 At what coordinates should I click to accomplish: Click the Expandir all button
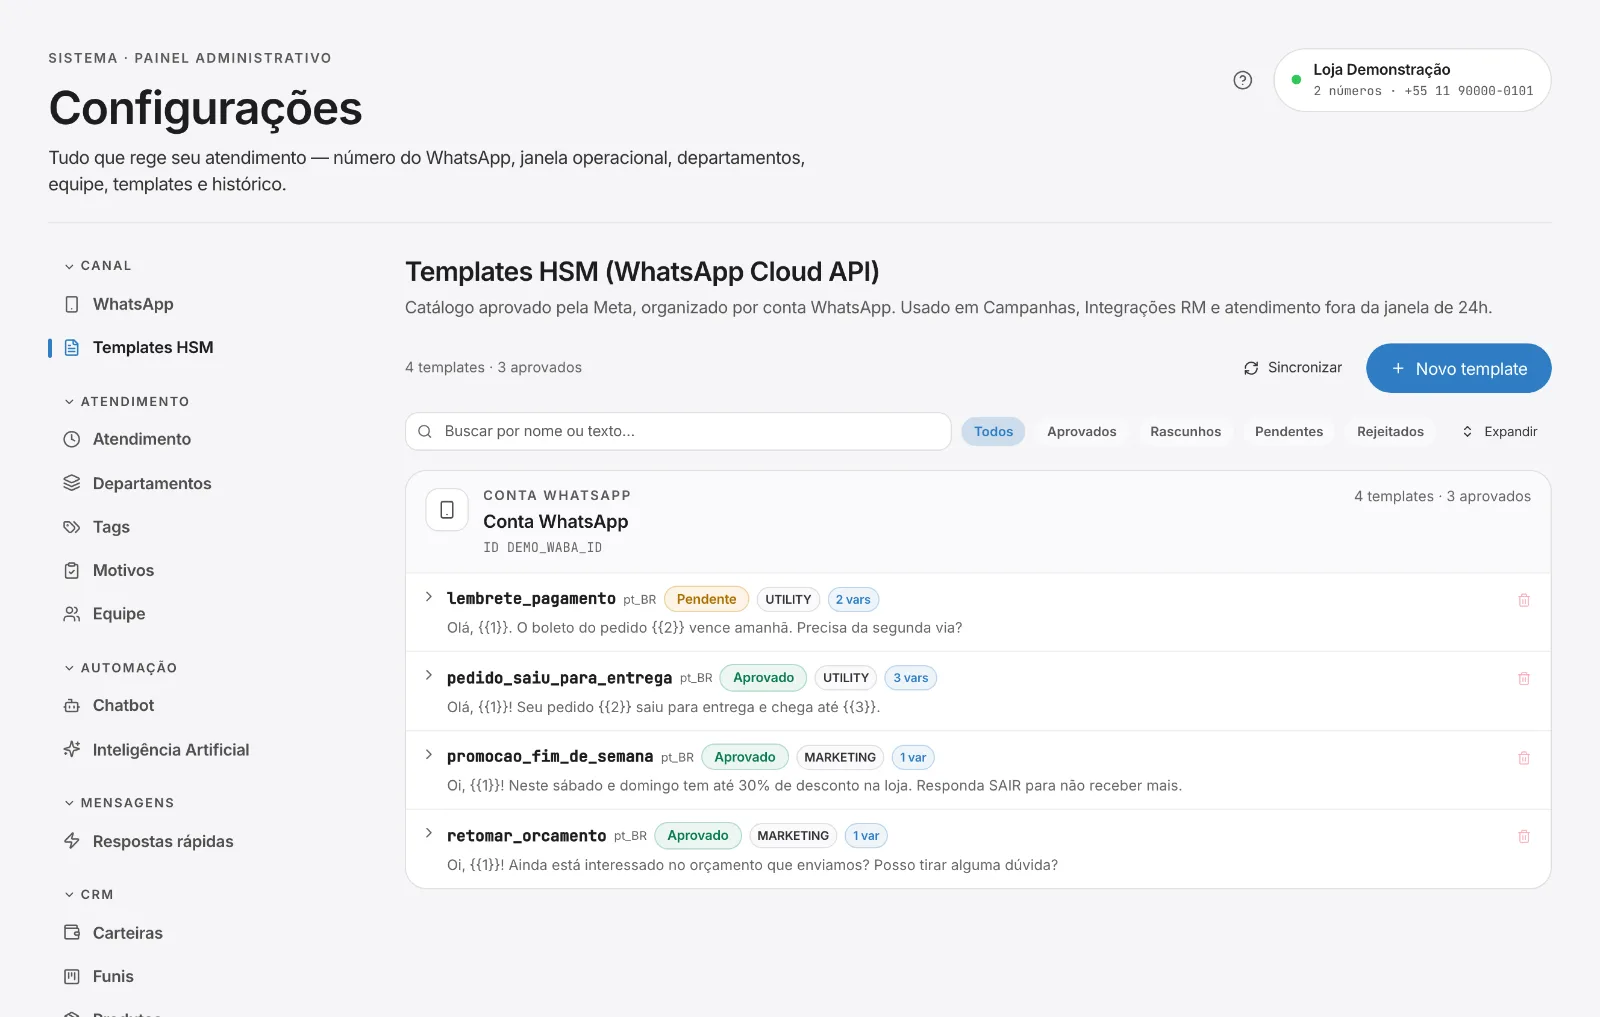[1500, 432]
